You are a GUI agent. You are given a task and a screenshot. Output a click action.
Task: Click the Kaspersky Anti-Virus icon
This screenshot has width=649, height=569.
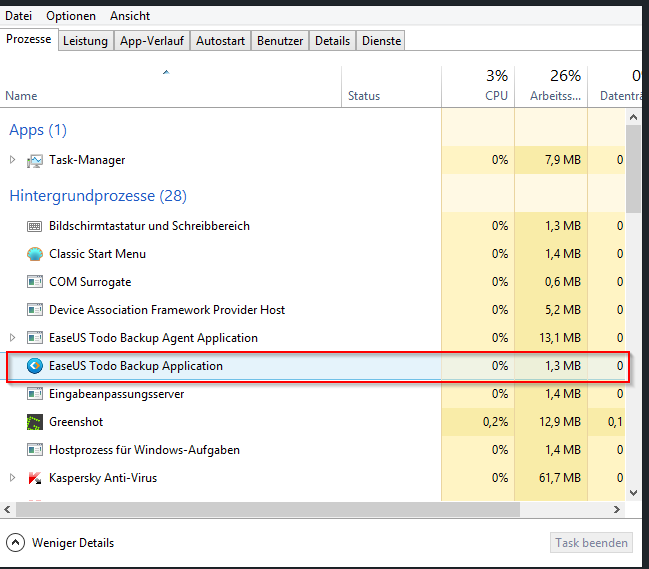pyautogui.click(x=35, y=478)
